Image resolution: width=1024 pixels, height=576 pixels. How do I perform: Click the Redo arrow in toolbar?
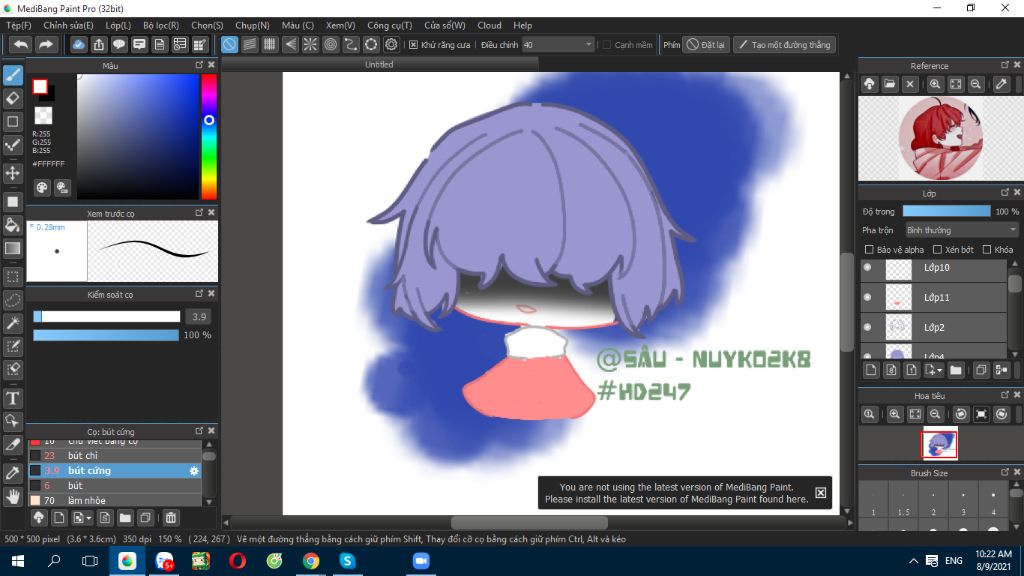click(46, 44)
